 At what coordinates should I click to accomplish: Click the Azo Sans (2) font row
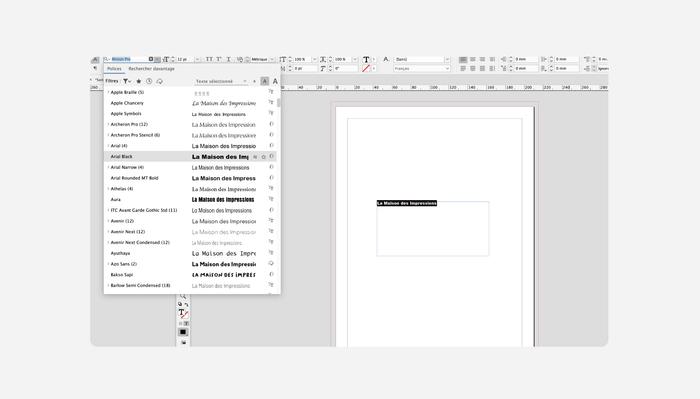coord(190,264)
